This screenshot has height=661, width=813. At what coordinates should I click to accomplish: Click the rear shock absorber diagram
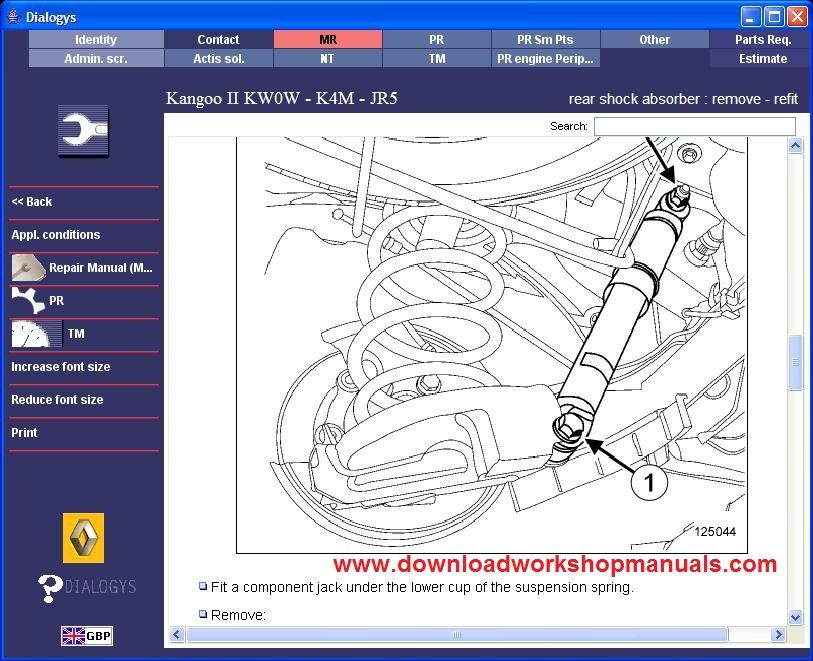pyautogui.click(x=492, y=345)
